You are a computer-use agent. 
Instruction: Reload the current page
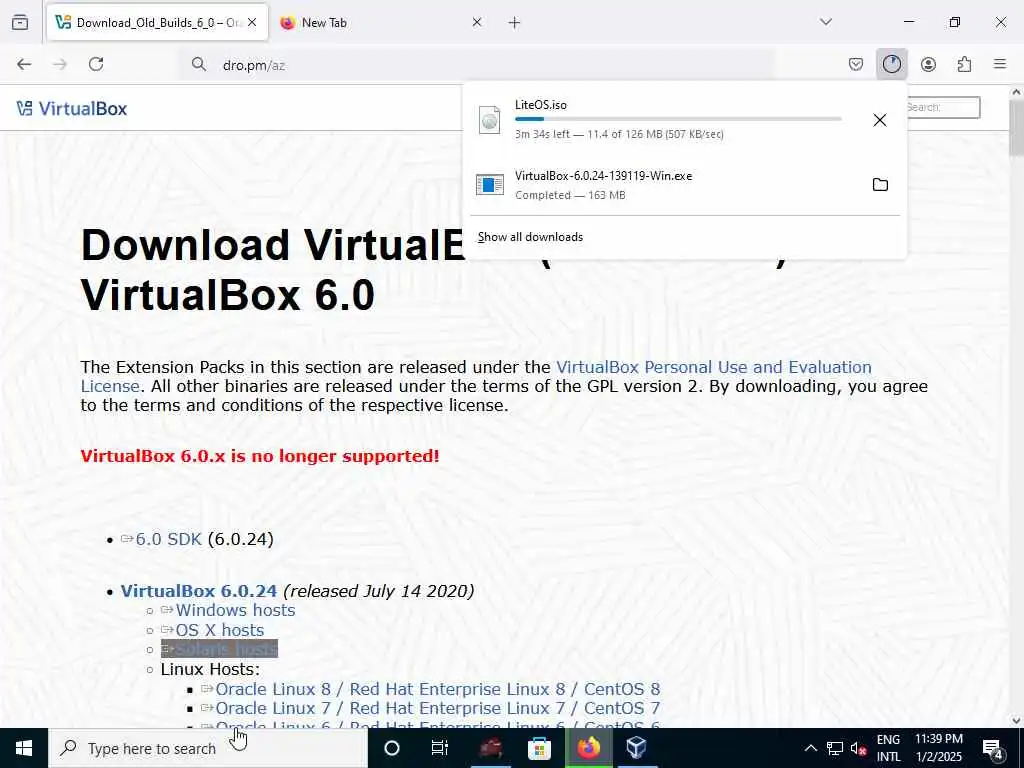pos(96,64)
